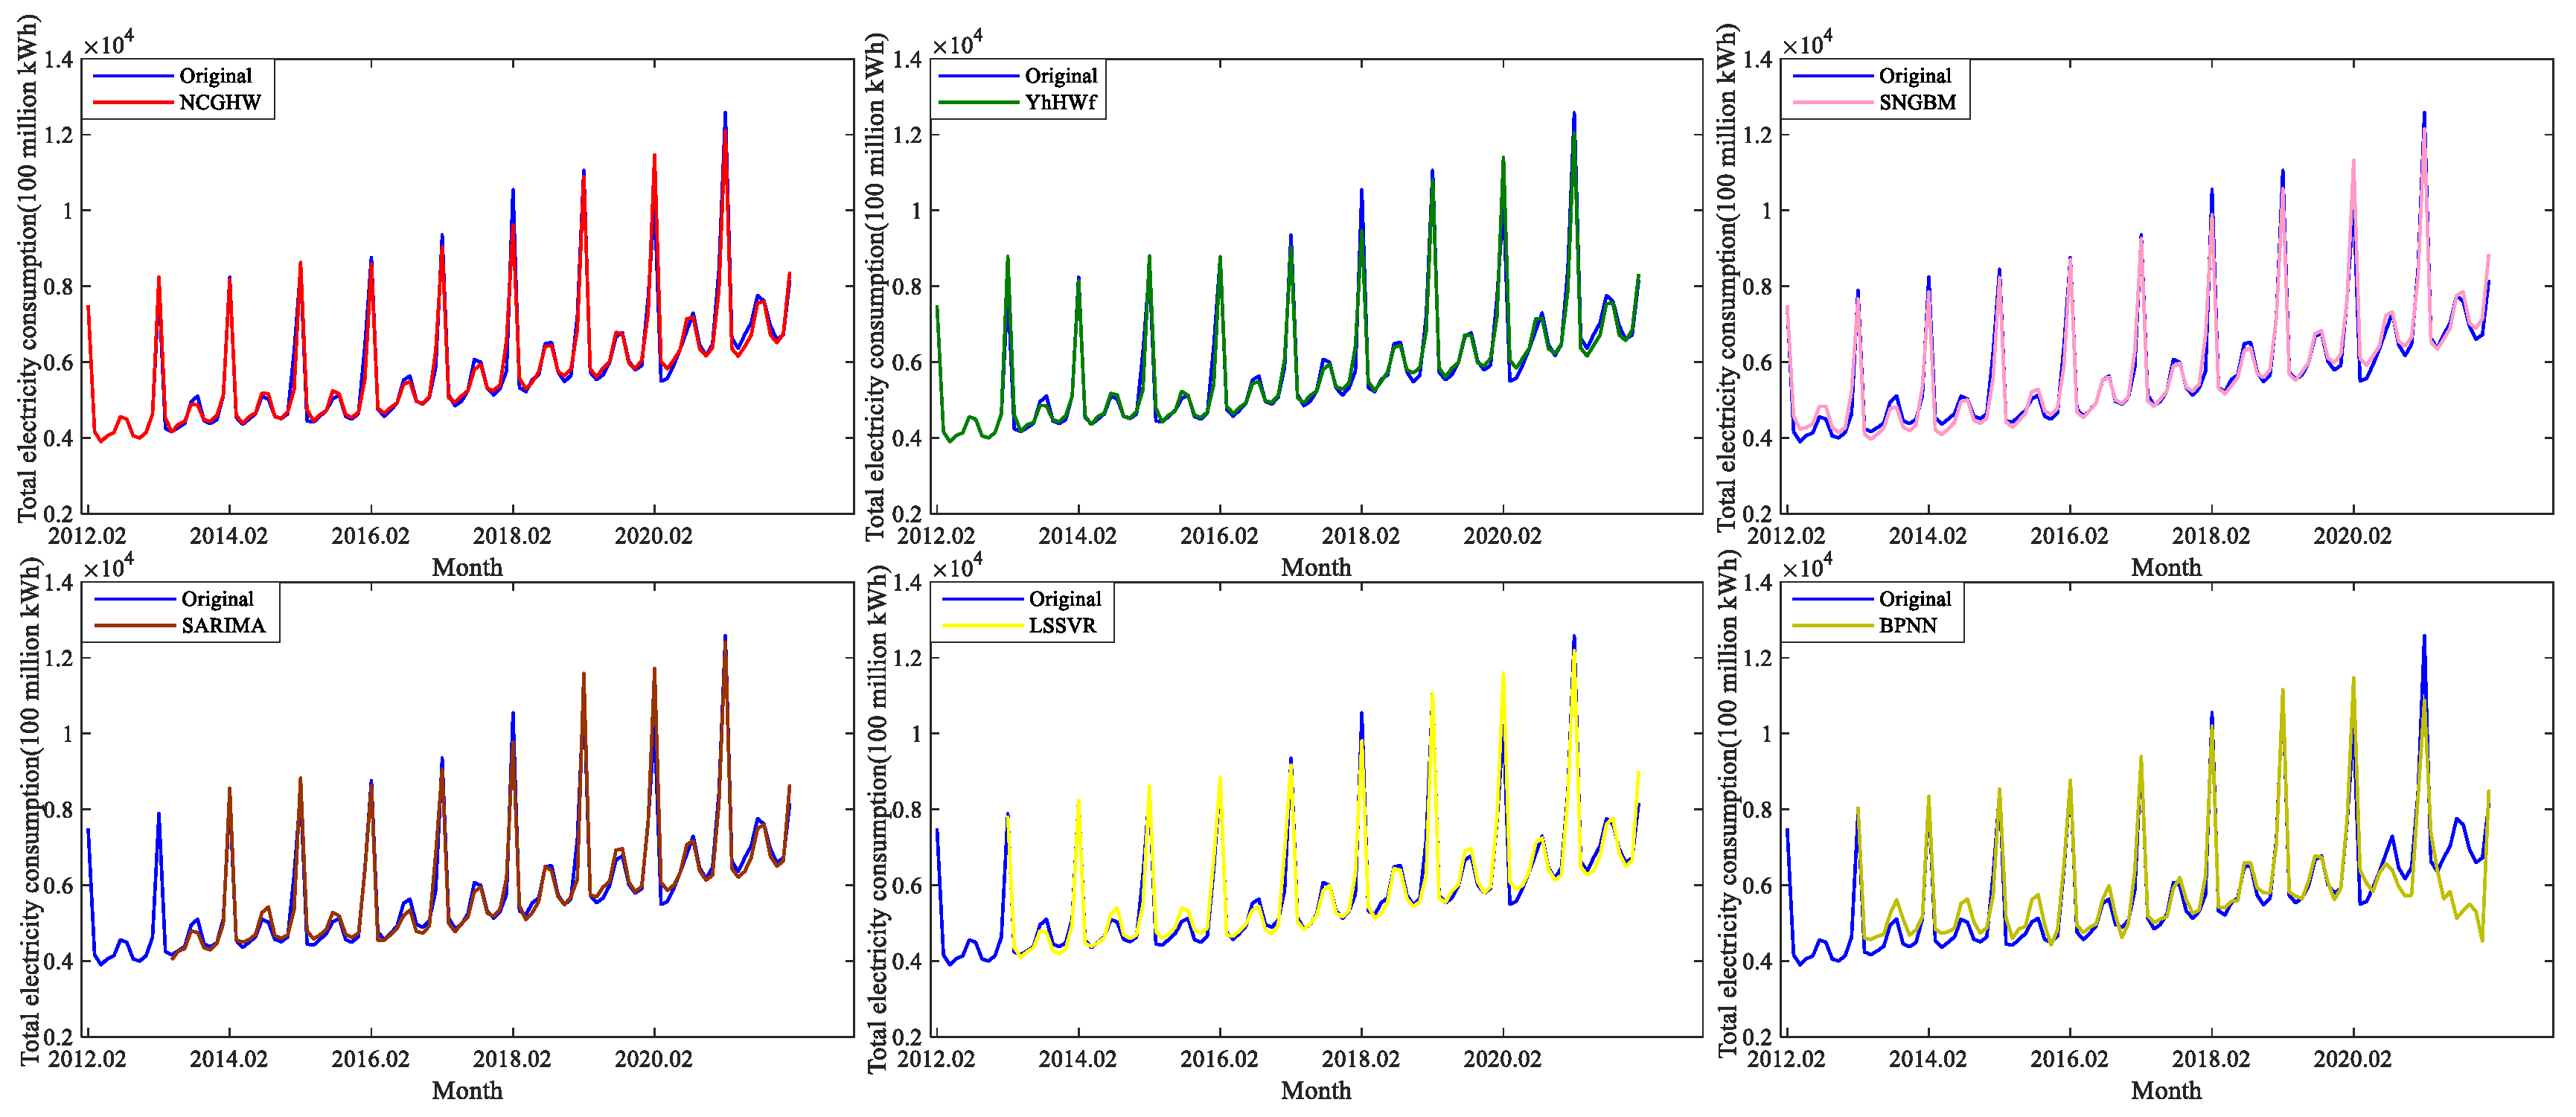2576x1117 pixels.
Task: Click the SARIMA legend entry
Action: click(x=223, y=625)
